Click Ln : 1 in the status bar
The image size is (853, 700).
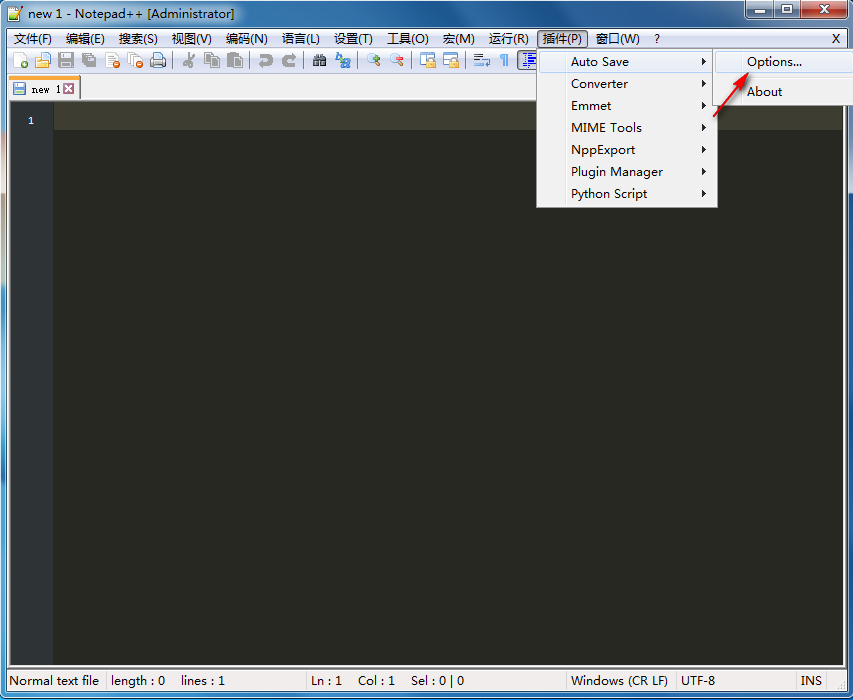[326, 680]
